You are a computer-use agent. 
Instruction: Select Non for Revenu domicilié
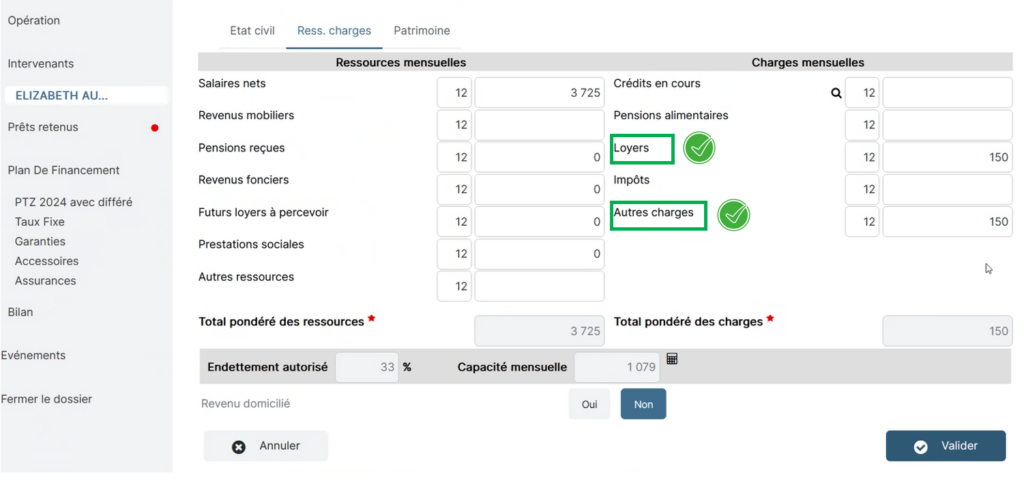pyautogui.click(x=643, y=403)
